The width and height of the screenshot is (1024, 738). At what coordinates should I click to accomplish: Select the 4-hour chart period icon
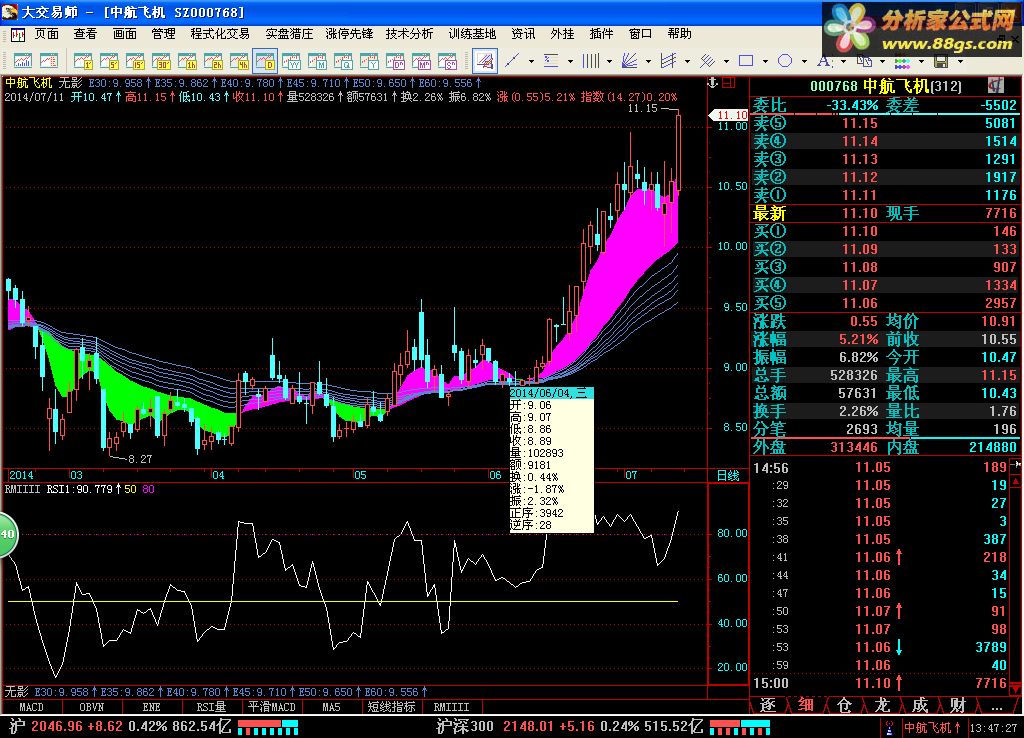(x=240, y=61)
